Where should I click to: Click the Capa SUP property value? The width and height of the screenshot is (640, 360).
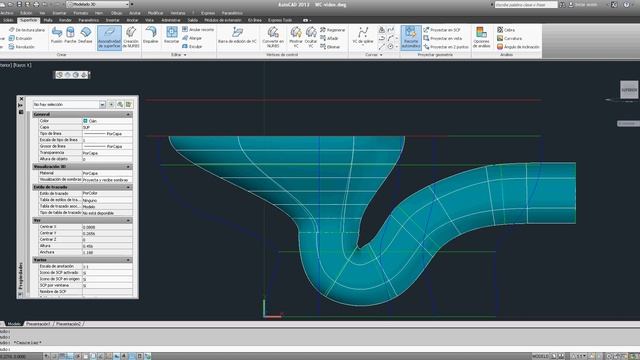[x=107, y=127]
